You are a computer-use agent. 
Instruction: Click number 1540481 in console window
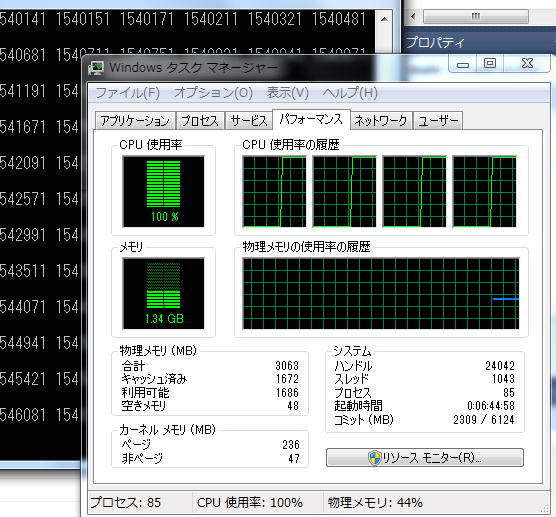[x=339, y=19]
